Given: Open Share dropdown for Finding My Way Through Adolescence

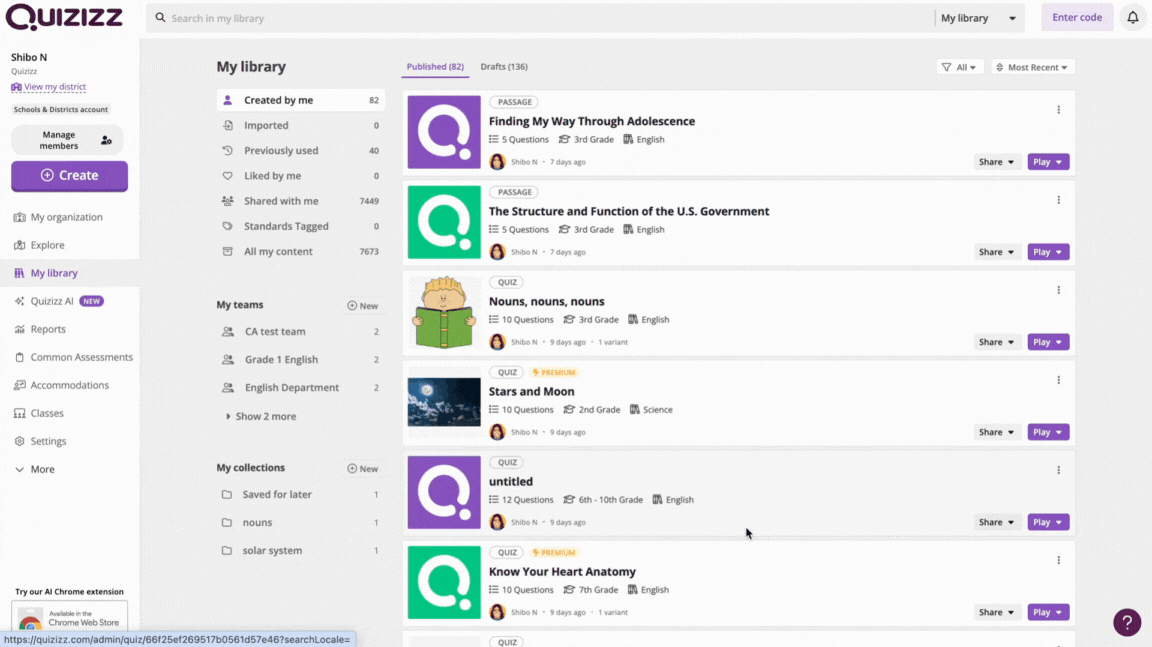Looking at the screenshot, I should point(996,162).
